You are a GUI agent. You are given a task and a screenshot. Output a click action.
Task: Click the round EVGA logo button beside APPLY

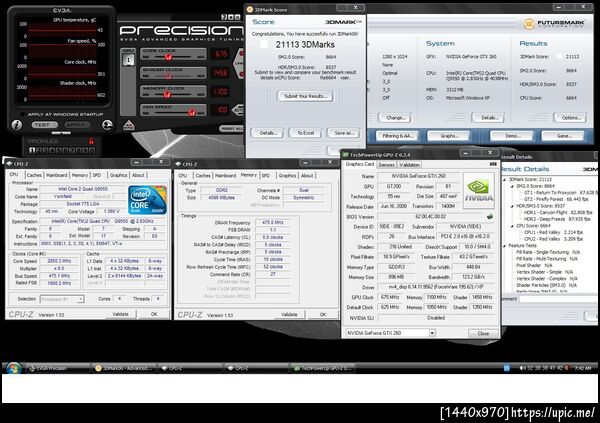tap(107, 124)
